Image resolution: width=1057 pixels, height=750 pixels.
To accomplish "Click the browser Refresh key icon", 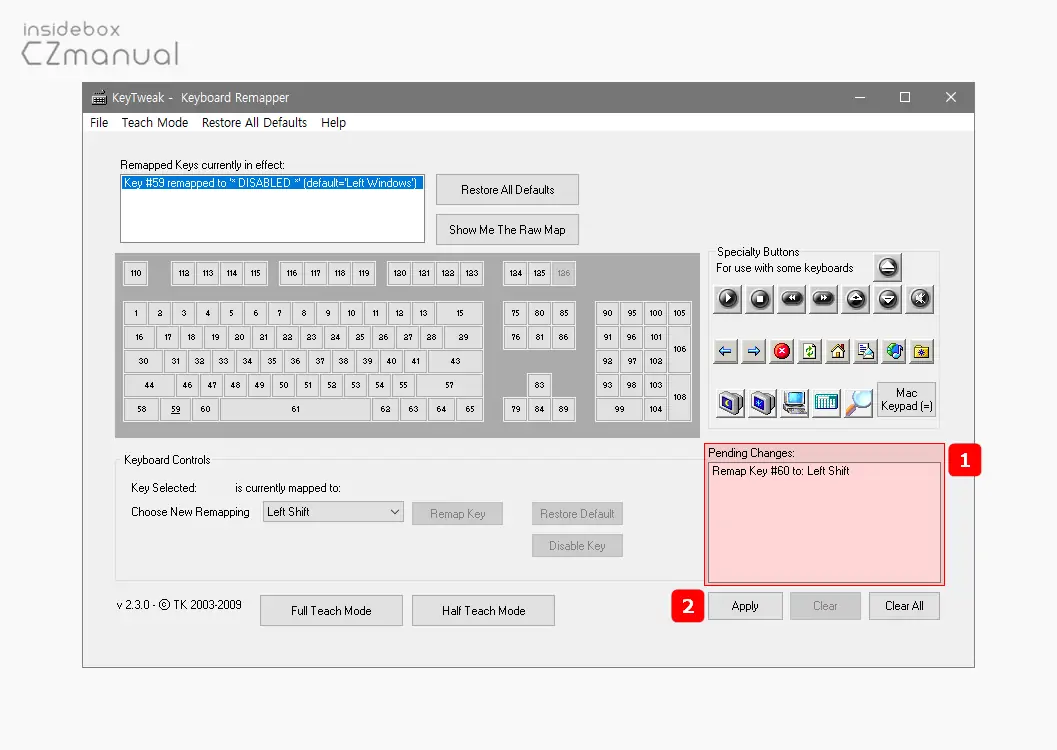I will [x=810, y=351].
